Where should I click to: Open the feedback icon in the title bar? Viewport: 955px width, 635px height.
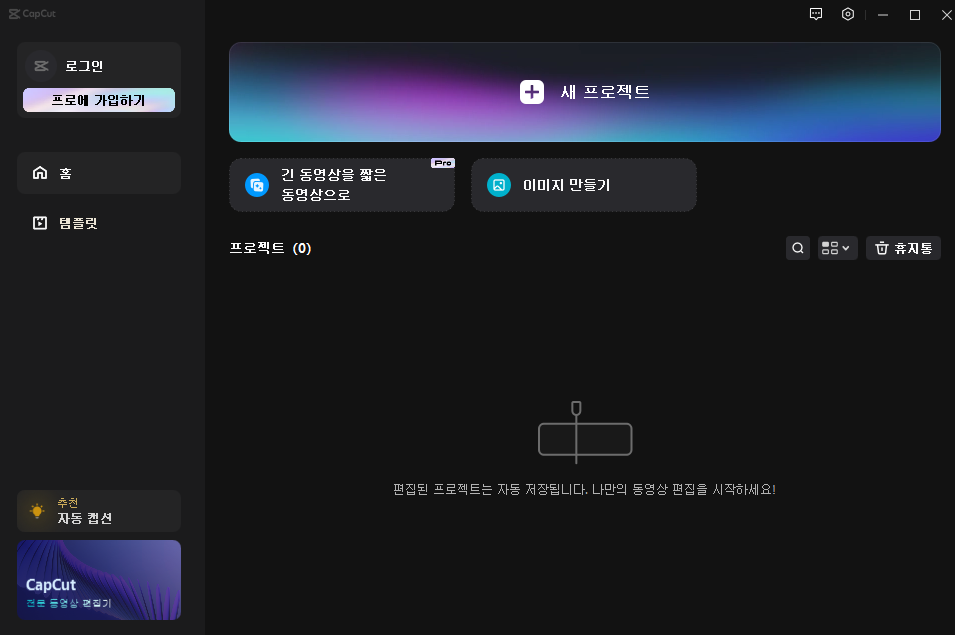(815, 14)
